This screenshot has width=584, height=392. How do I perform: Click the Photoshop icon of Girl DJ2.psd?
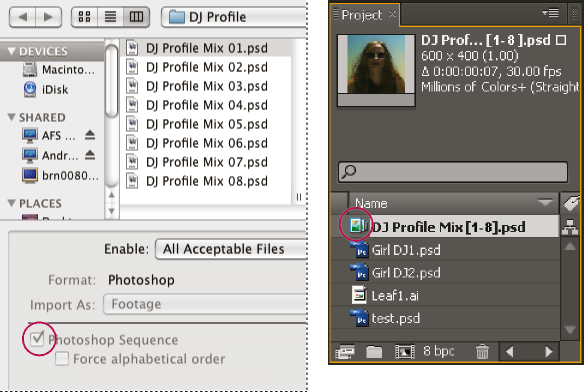[359, 272]
